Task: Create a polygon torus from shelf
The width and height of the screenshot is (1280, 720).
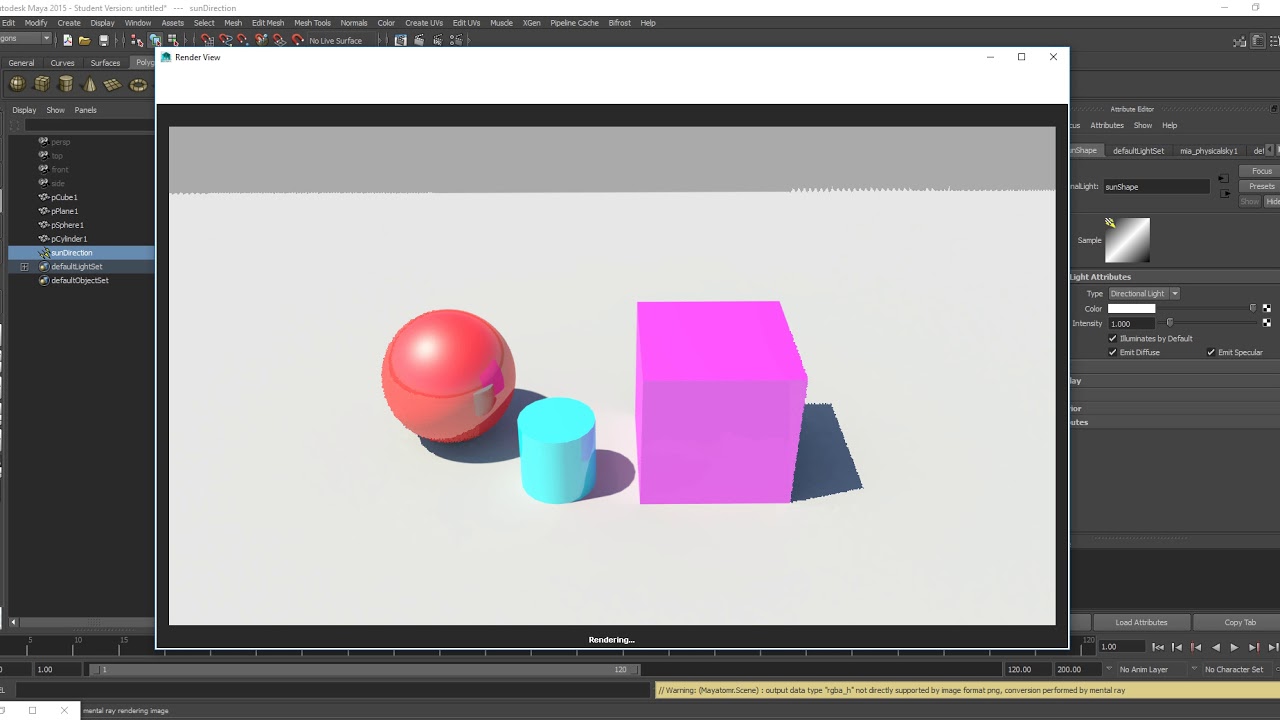Action: click(x=138, y=84)
